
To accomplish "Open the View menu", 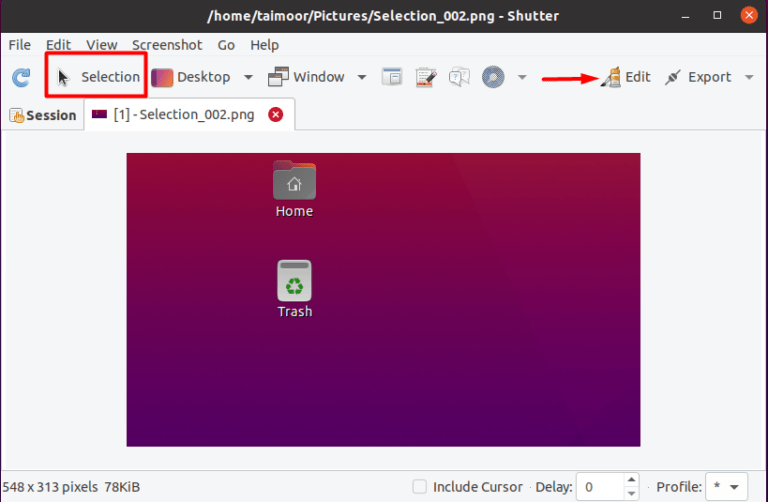I will (x=101, y=45).
